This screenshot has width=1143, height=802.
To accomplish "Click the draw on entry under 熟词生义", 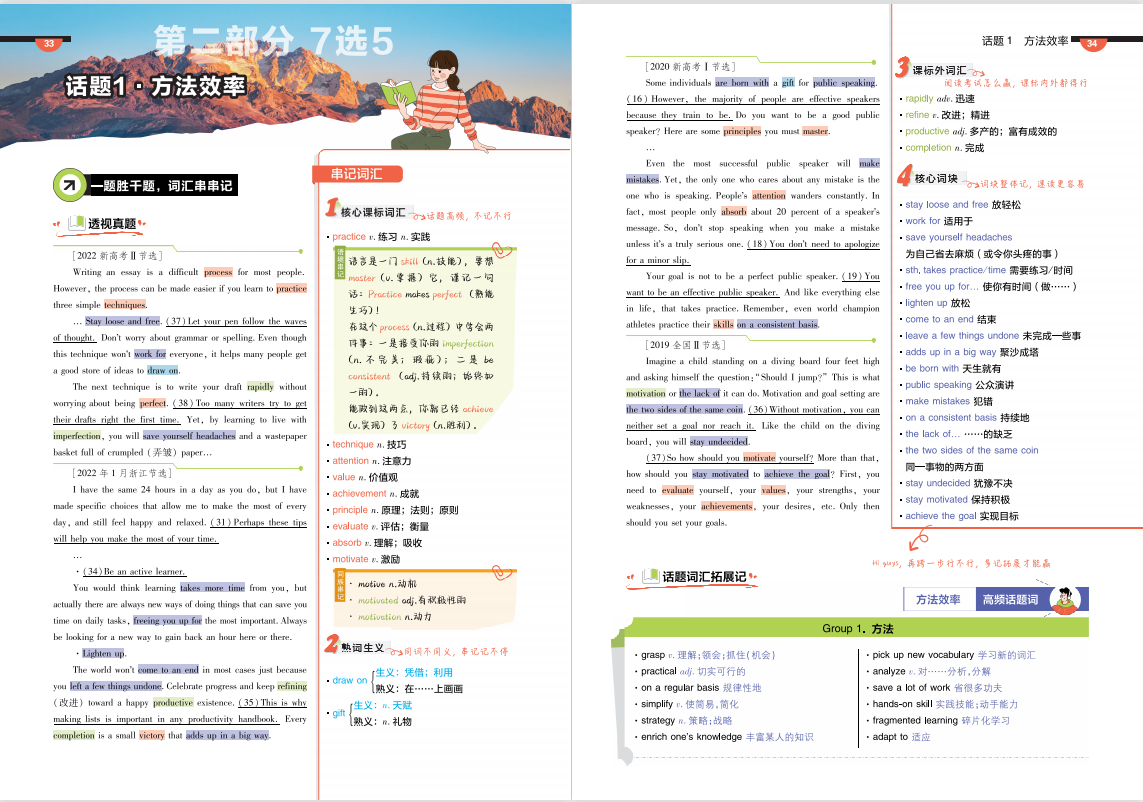I will (x=397, y=680).
